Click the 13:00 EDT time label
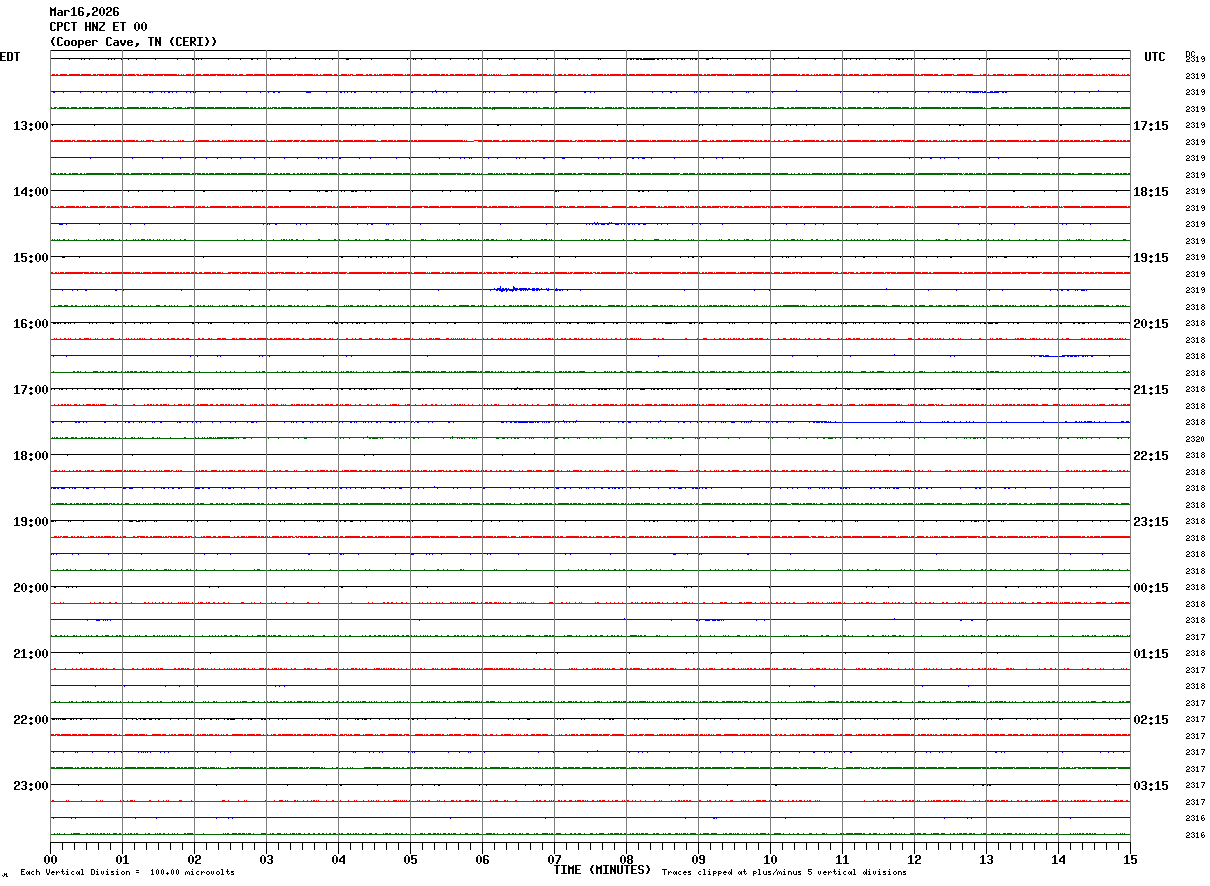 point(30,126)
